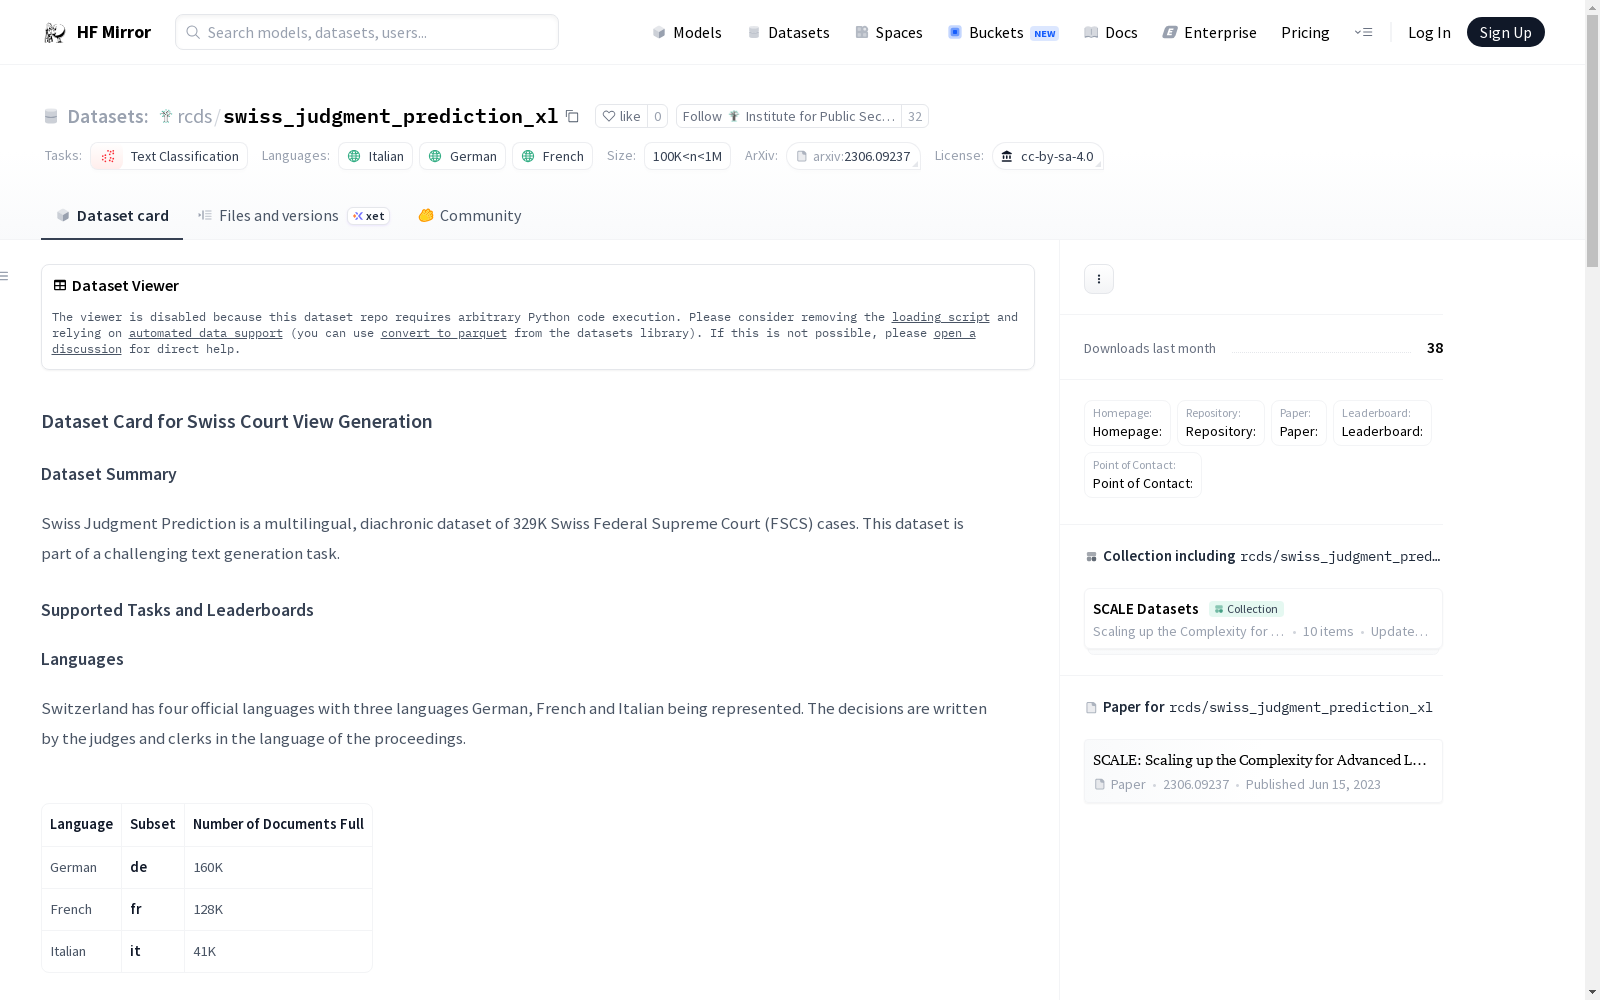Click the "fr" subset cell

[x=153, y=909]
